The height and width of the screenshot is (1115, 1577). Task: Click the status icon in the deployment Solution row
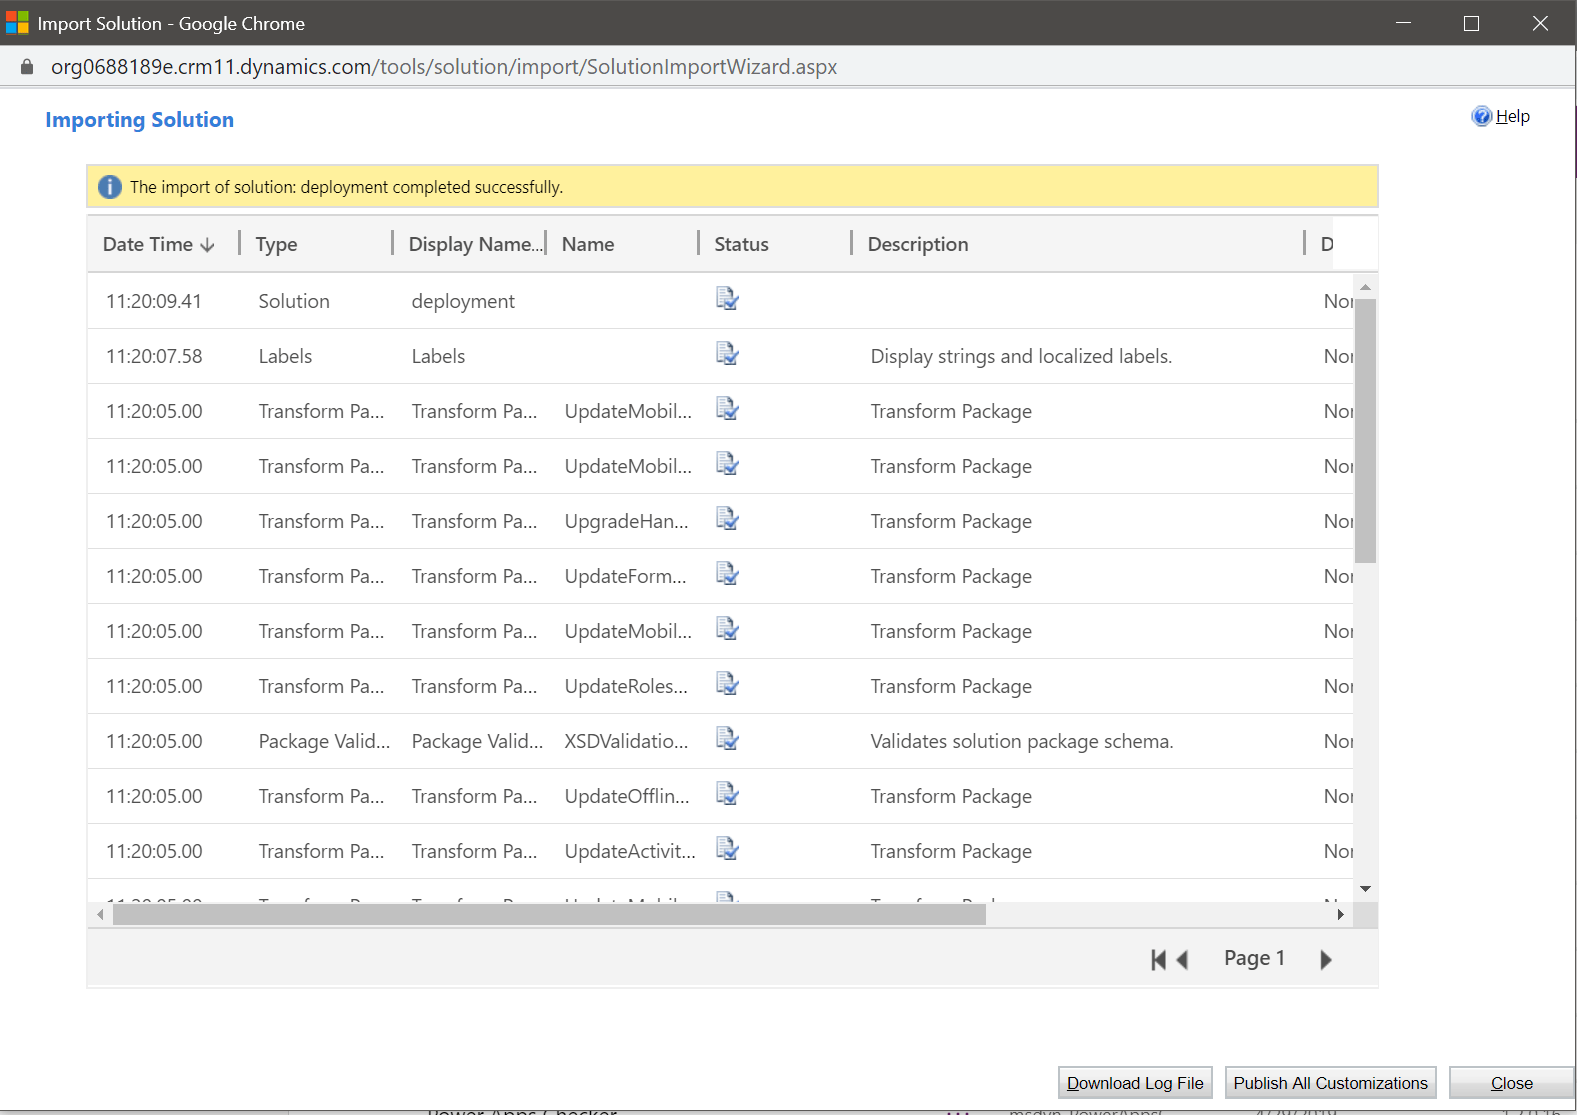coord(727,299)
